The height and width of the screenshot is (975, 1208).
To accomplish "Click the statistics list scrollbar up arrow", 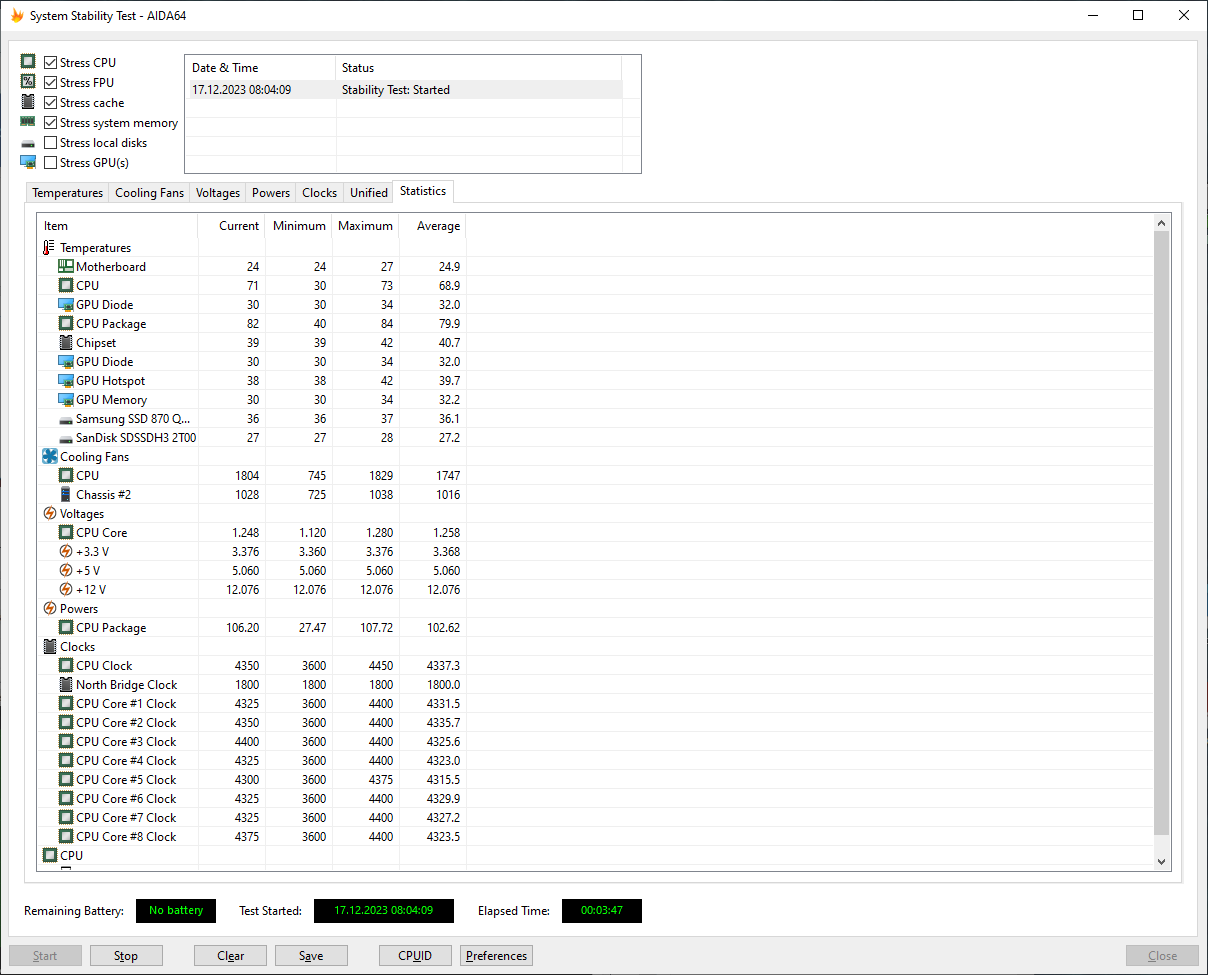I will (1161, 223).
